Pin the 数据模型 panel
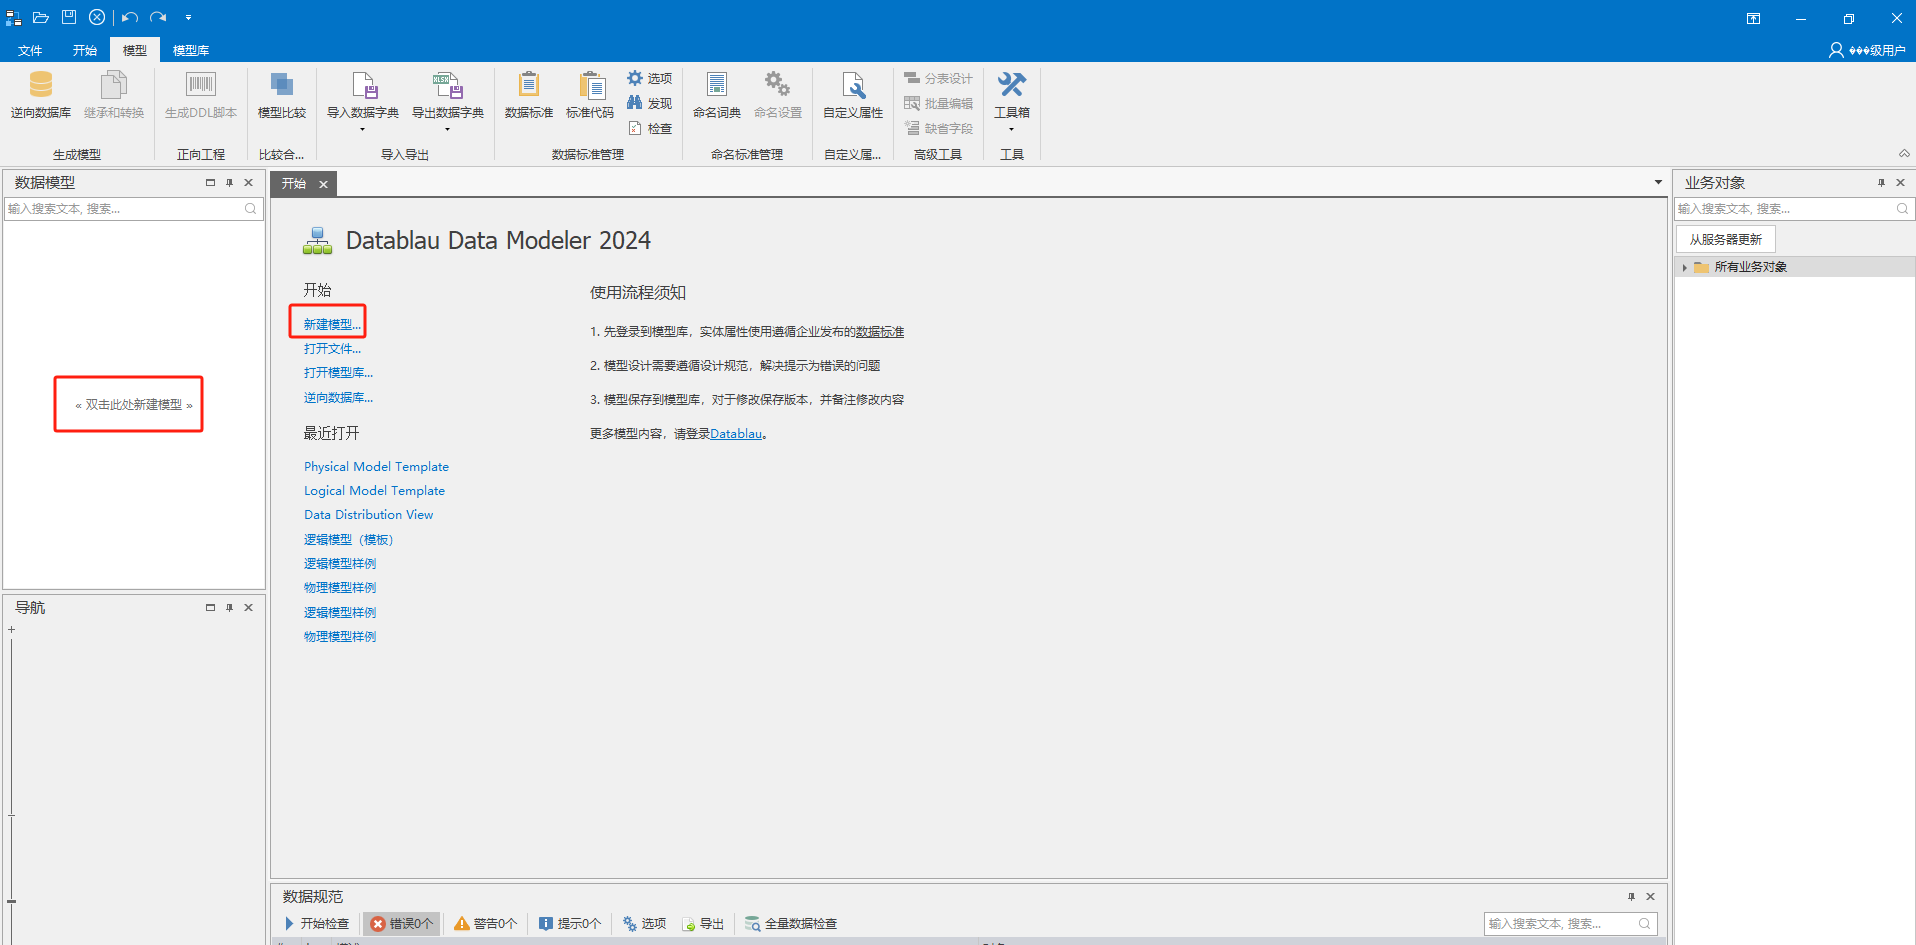This screenshot has height=945, width=1916. [229, 183]
